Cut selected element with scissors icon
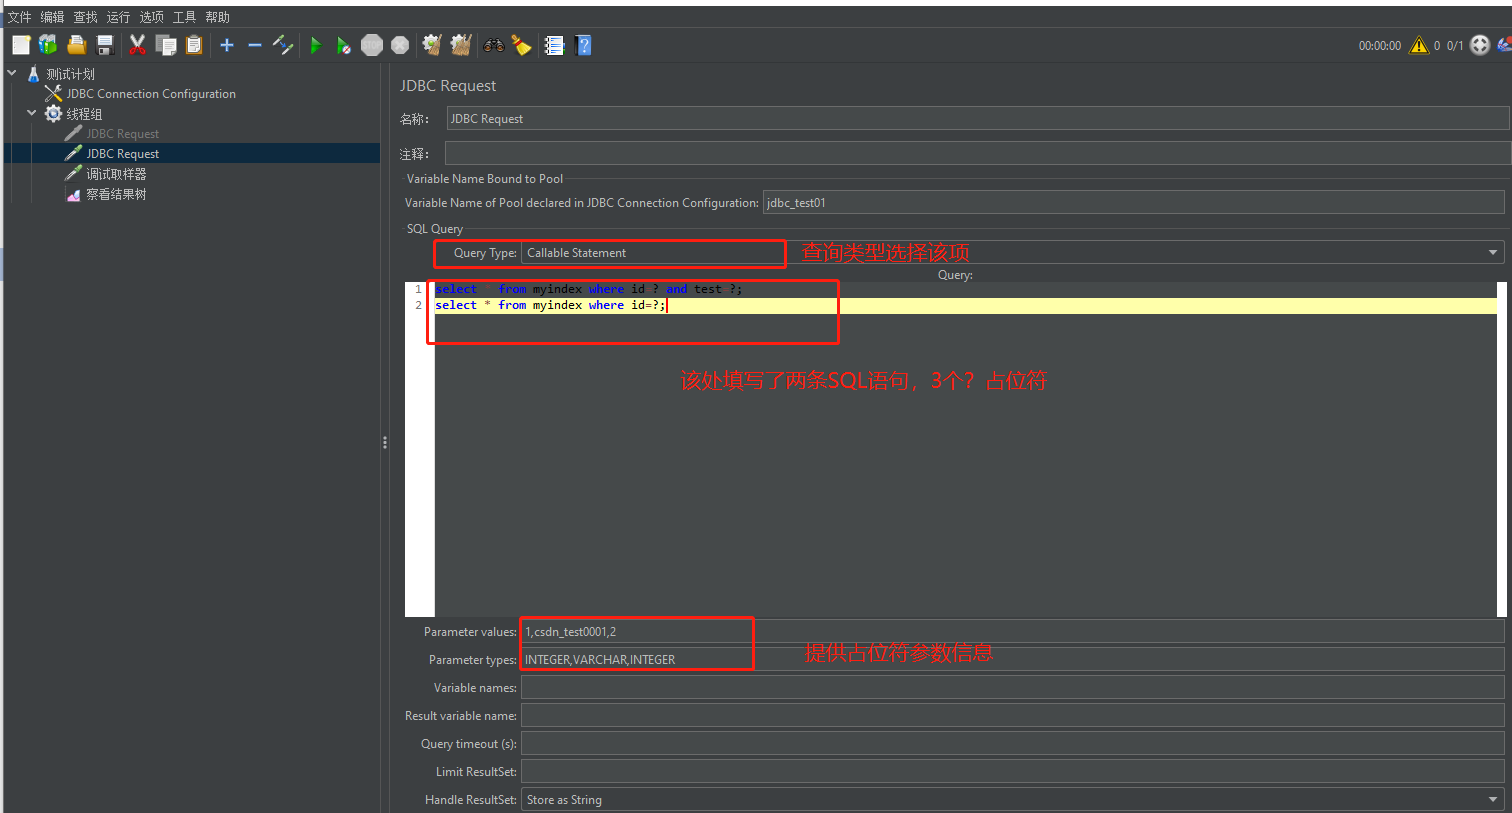This screenshot has width=1512, height=813. [137, 44]
